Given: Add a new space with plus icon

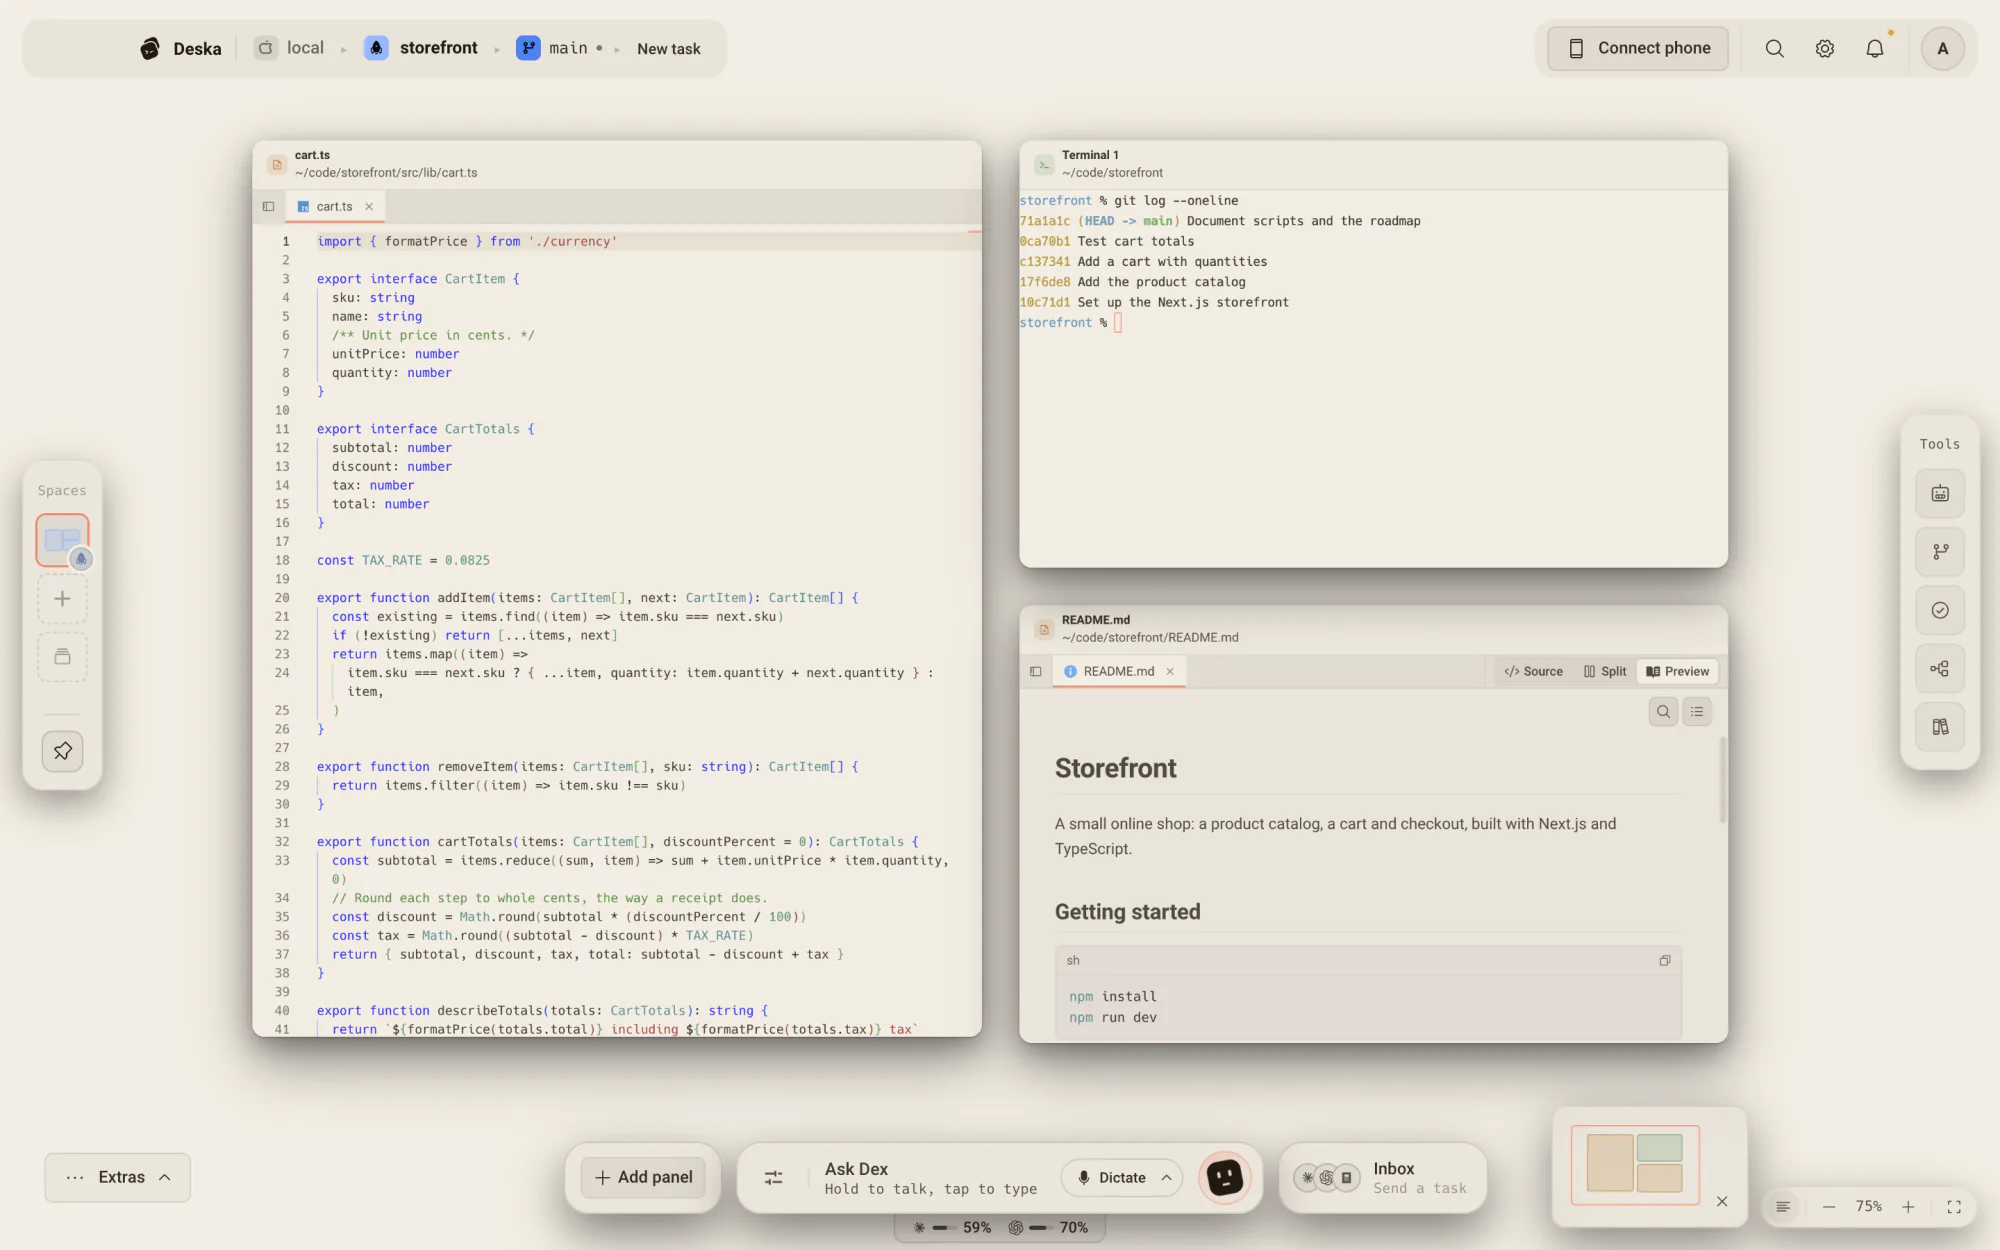Looking at the screenshot, I should point(62,599).
